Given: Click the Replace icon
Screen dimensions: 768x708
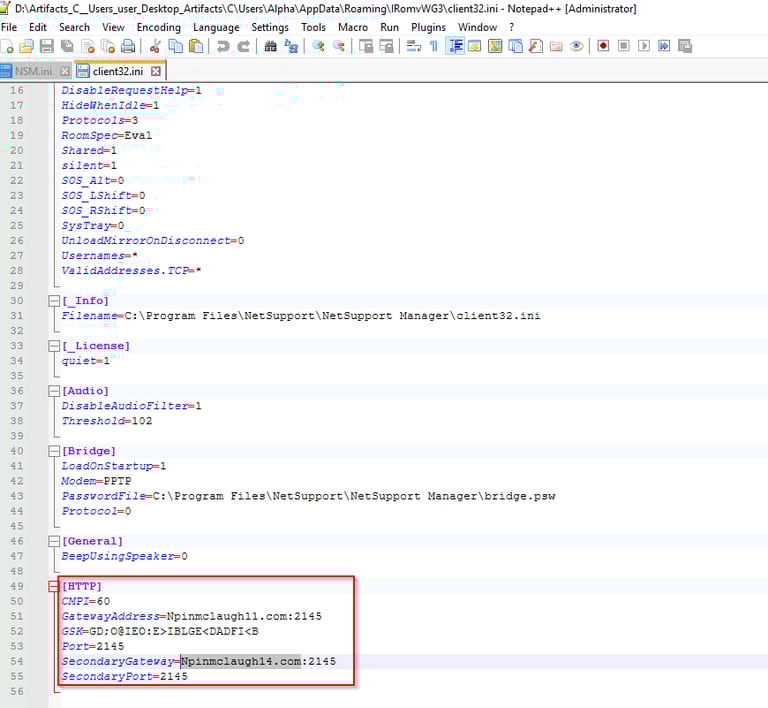Looking at the screenshot, I should [291, 47].
